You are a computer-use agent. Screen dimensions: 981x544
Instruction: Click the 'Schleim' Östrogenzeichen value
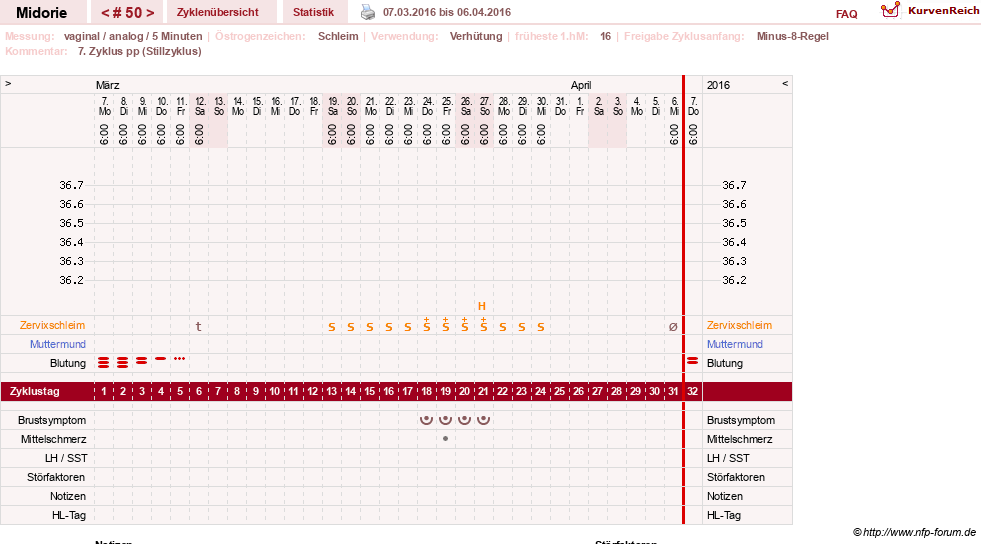point(338,36)
